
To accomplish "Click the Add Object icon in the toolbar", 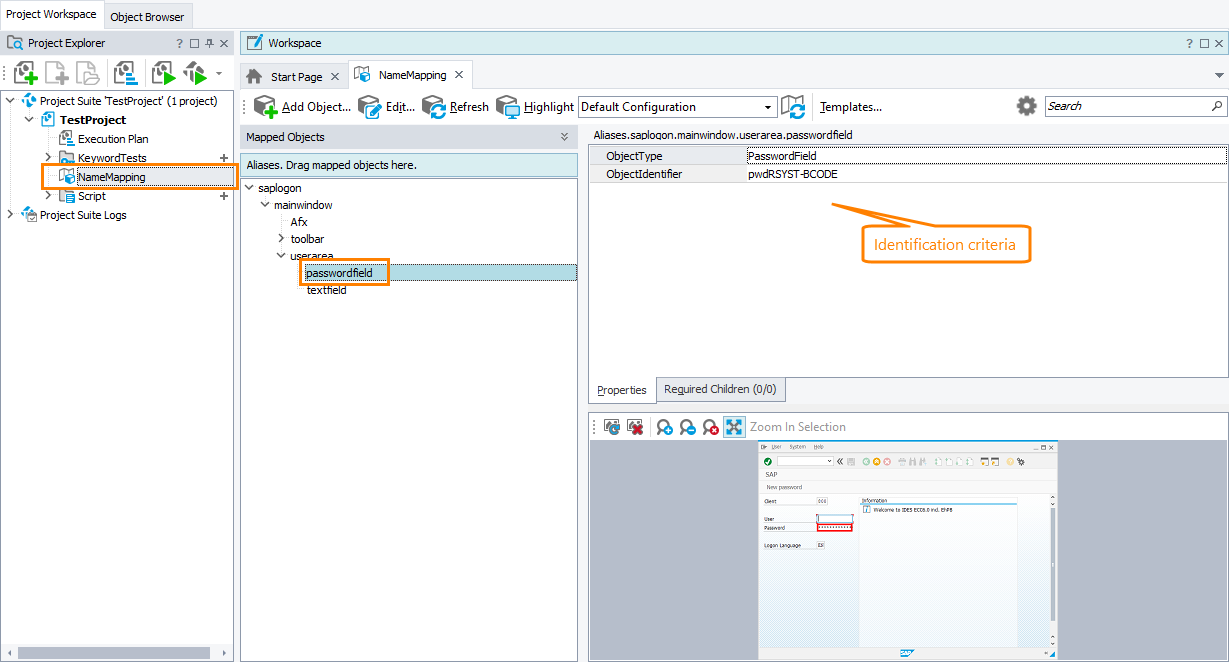I will tap(266, 106).
